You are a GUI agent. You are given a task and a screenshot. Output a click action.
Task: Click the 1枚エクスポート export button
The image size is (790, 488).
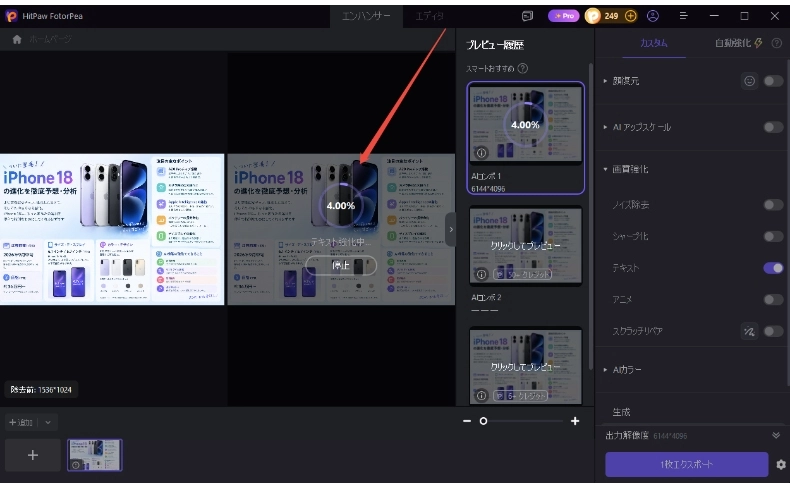(x=686, y=464)
